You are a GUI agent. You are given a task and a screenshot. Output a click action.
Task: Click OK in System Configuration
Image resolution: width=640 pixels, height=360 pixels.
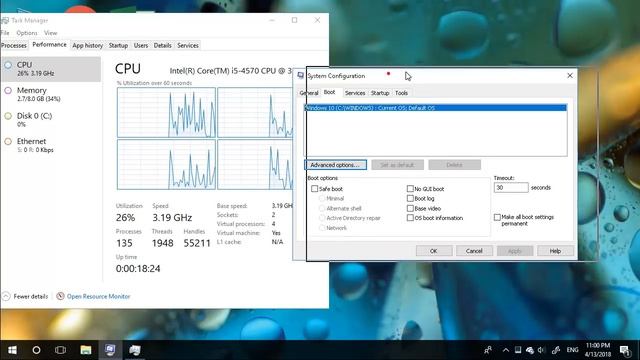434,251
